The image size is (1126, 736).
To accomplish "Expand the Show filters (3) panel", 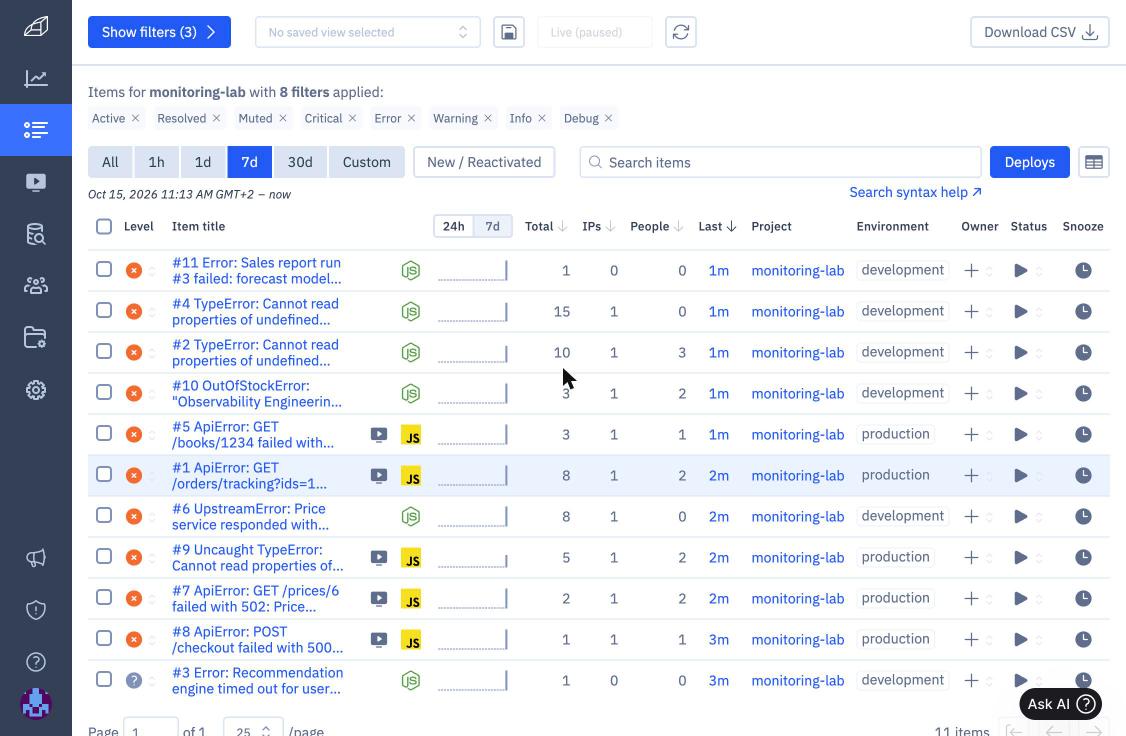I will tap(159, 32).
